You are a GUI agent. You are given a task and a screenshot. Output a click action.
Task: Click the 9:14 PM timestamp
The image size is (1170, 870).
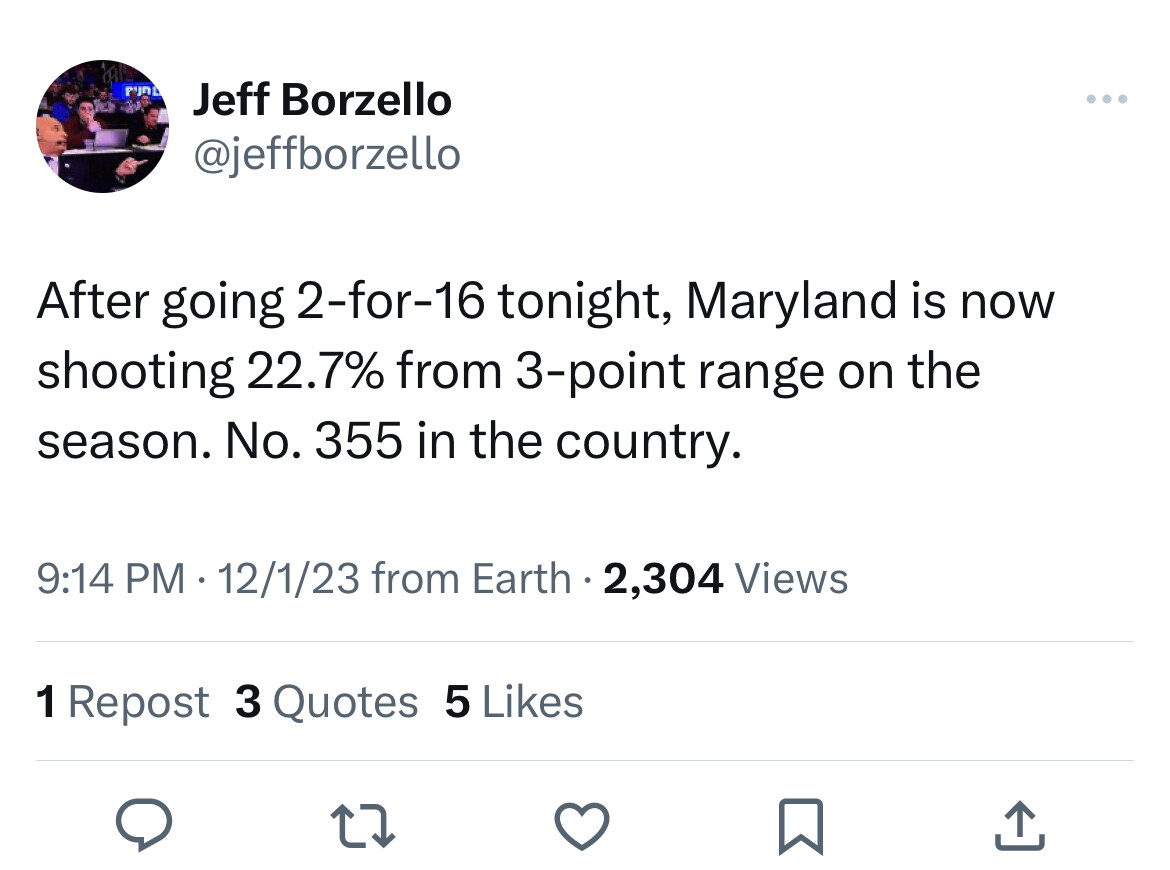(x=110, y=578)
